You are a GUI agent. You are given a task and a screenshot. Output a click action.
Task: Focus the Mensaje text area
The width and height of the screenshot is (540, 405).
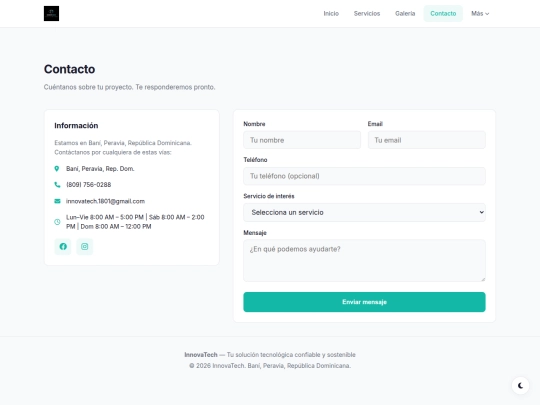pyautogui.click(x=364, y=261)
